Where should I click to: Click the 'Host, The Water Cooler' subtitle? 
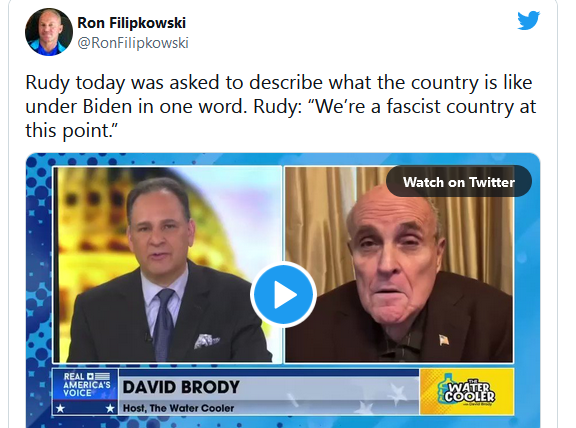[178, 408]
